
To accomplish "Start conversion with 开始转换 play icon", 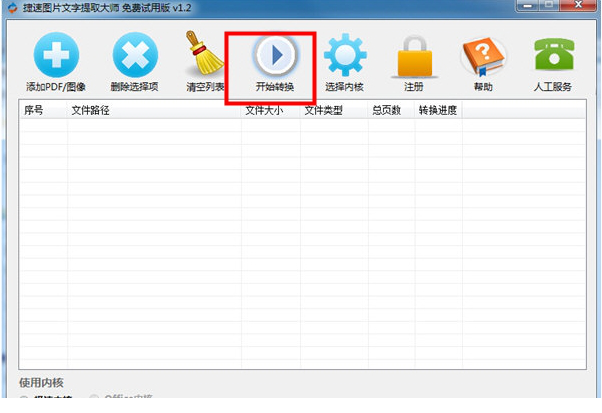I will click(x=275, y=55).
